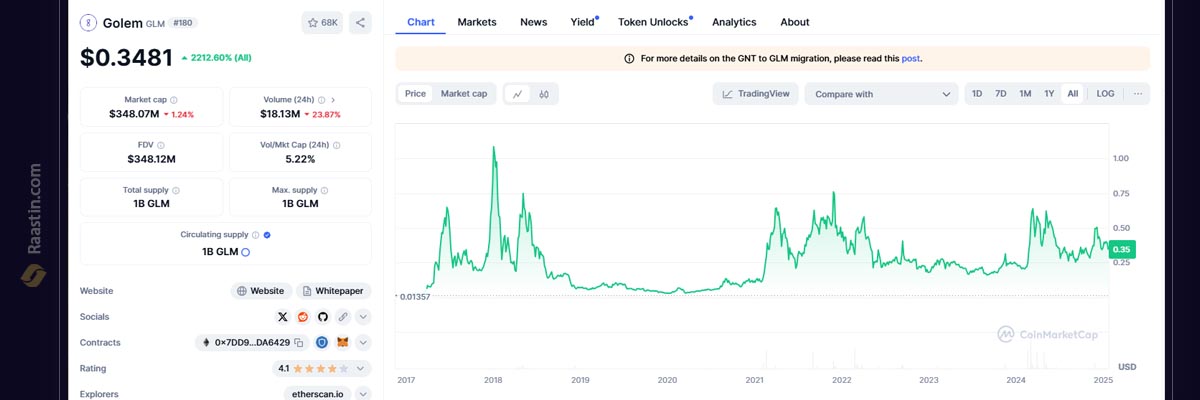
Task: Expand the Explorers list
Action: (363, 394)
